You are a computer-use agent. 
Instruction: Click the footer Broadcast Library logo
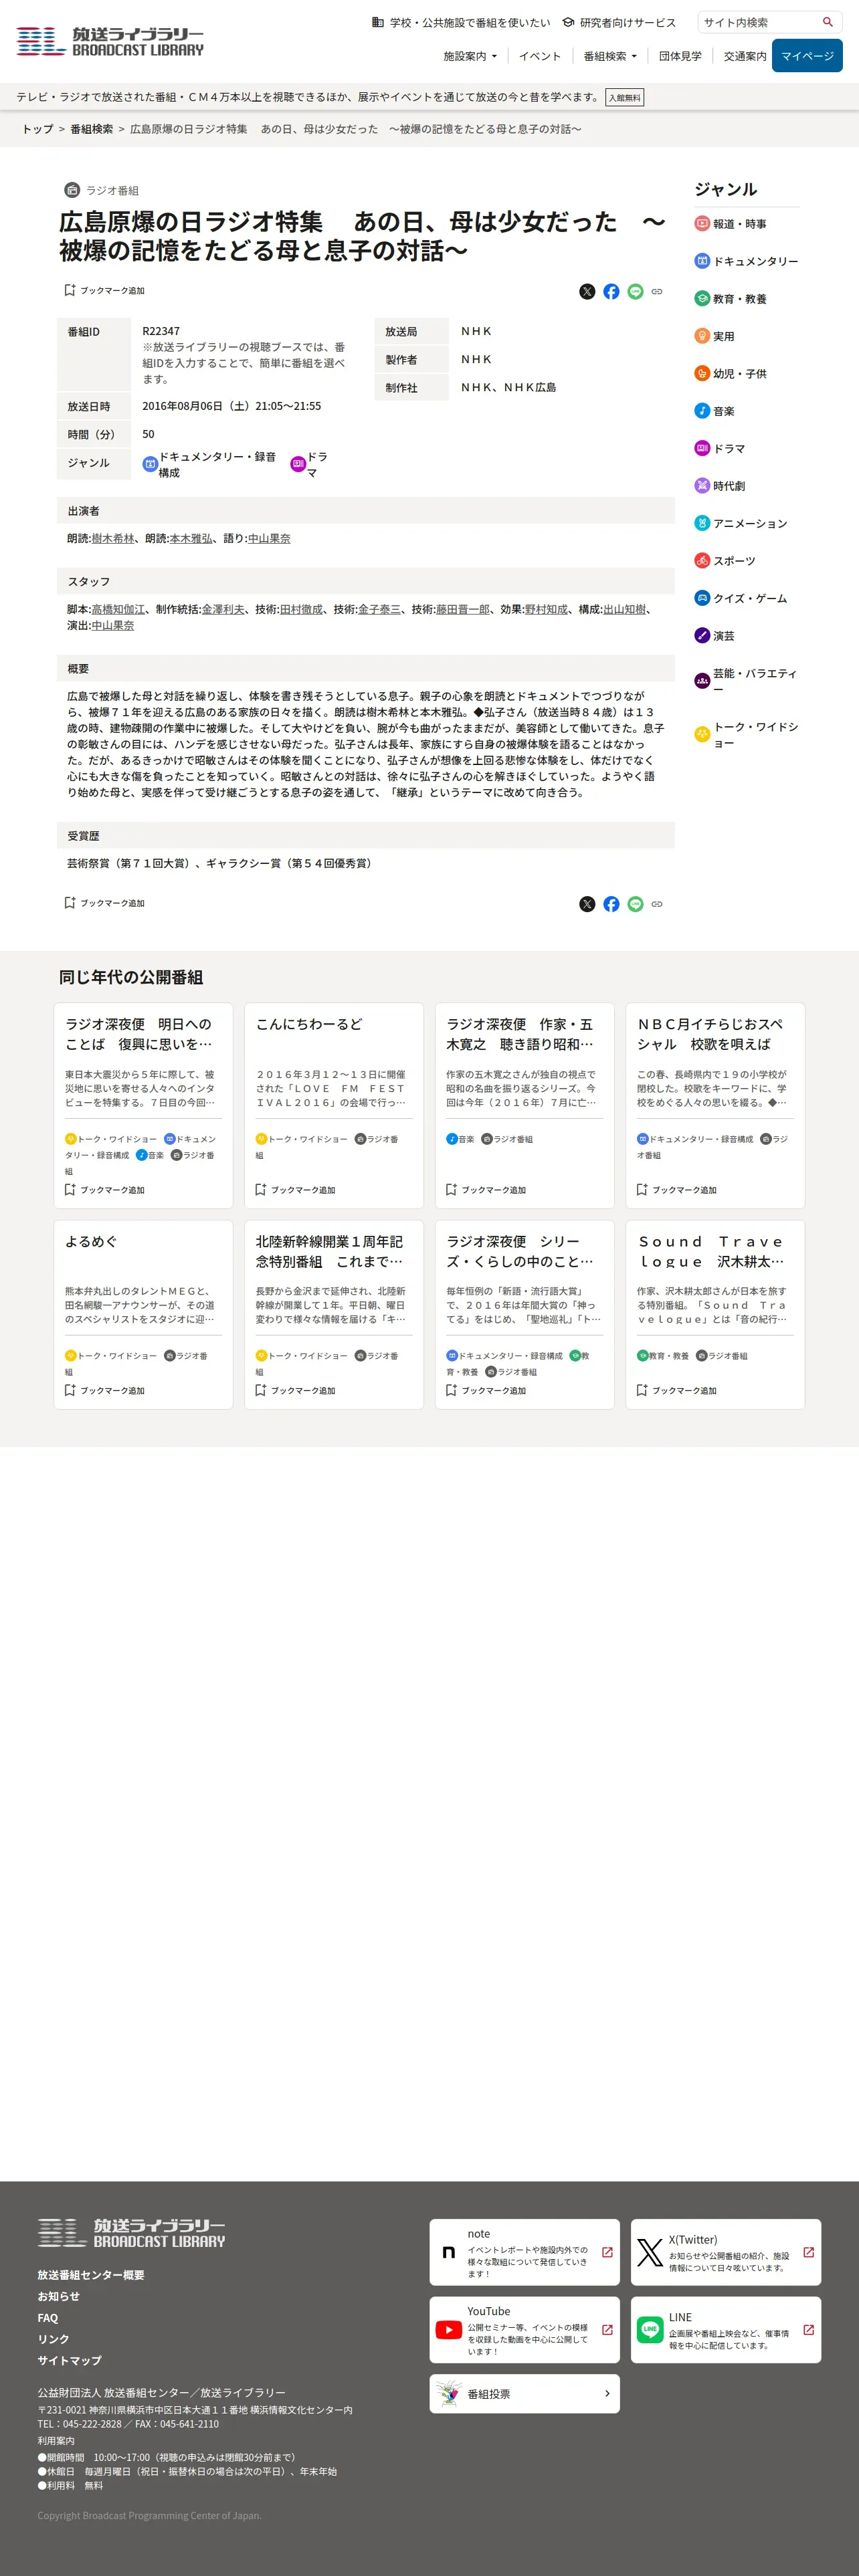[x=131, y=2233]
